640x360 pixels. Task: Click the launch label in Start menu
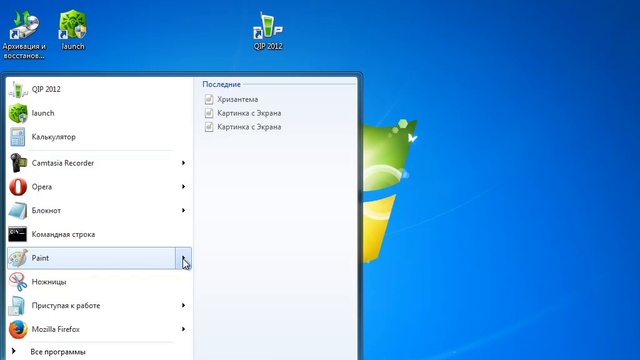pyautogui.click(x=43, y=113)
